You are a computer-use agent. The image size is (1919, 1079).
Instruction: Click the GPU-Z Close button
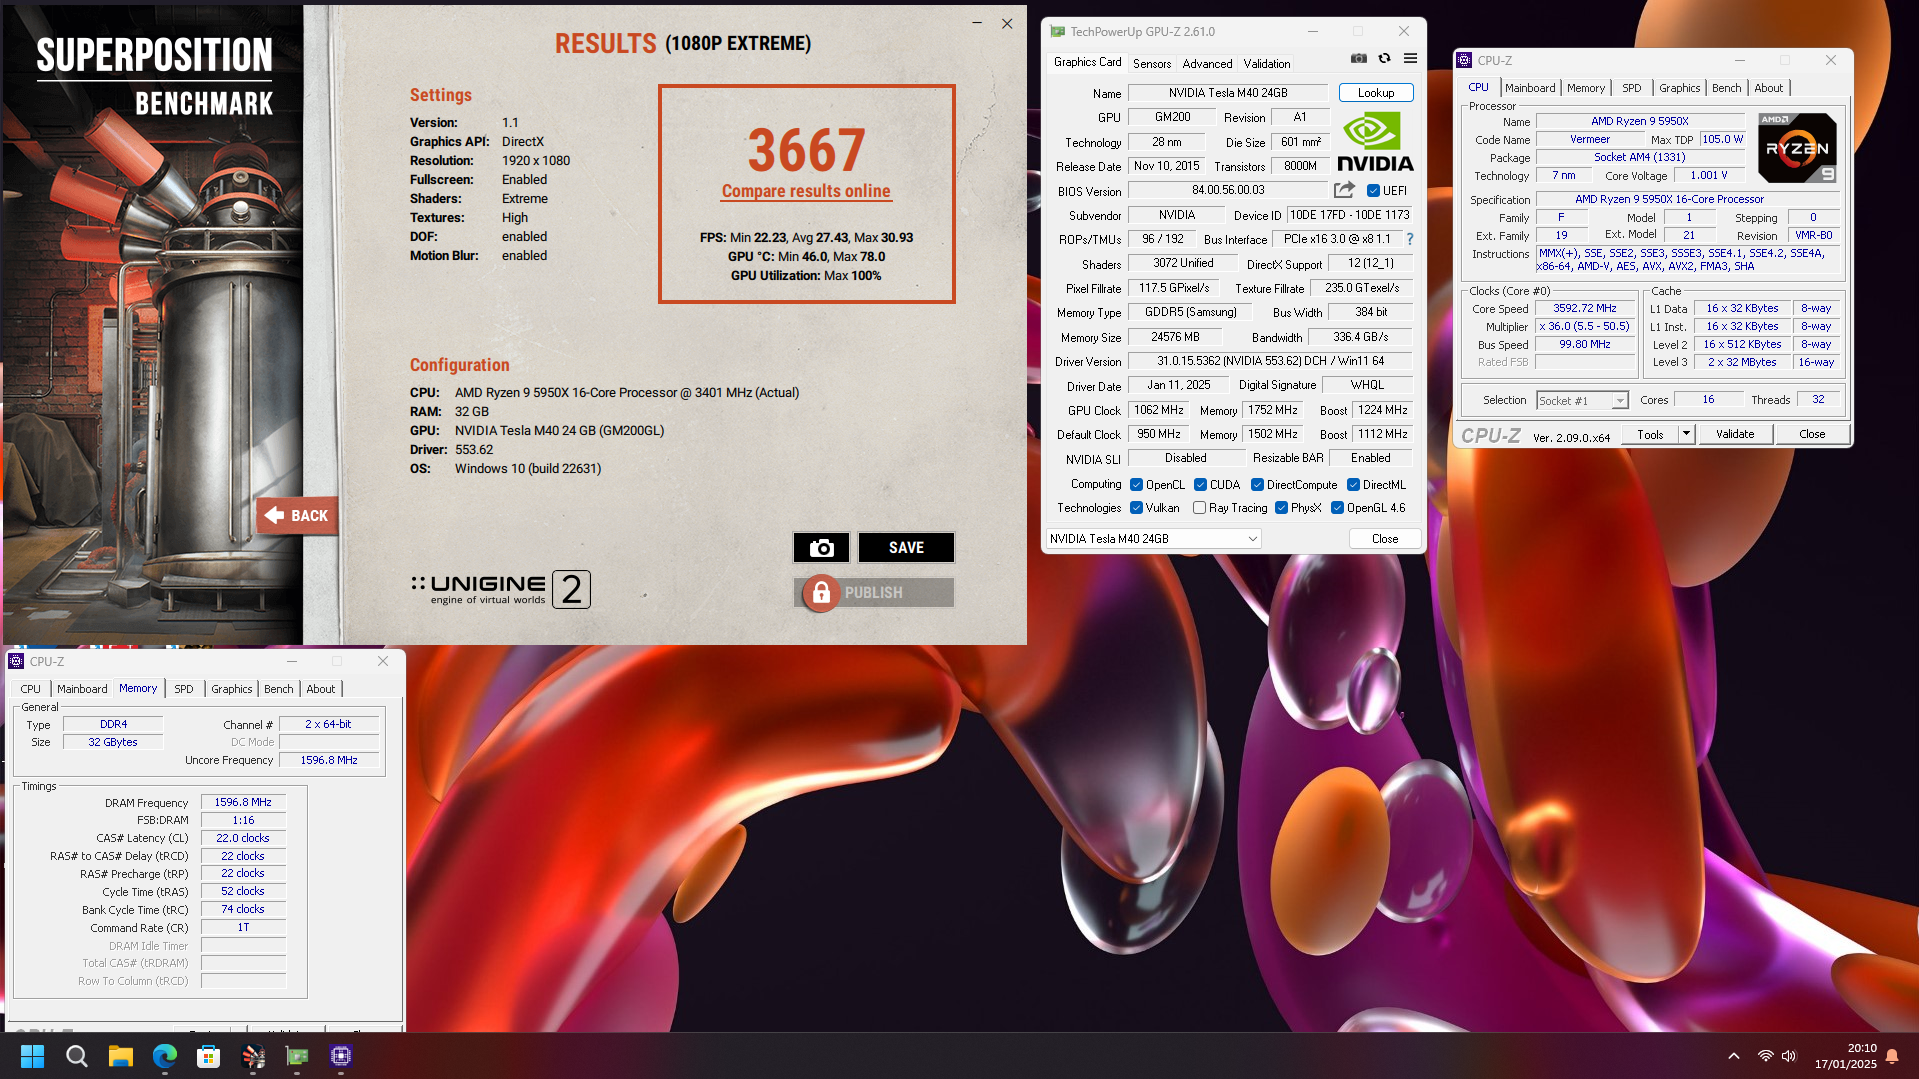pyautogui.click(x=1384, y=539)
